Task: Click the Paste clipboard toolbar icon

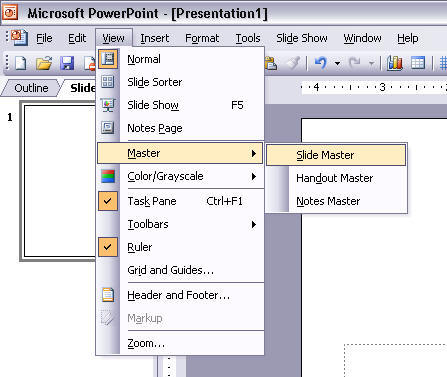Action: (x=271, y=63)
